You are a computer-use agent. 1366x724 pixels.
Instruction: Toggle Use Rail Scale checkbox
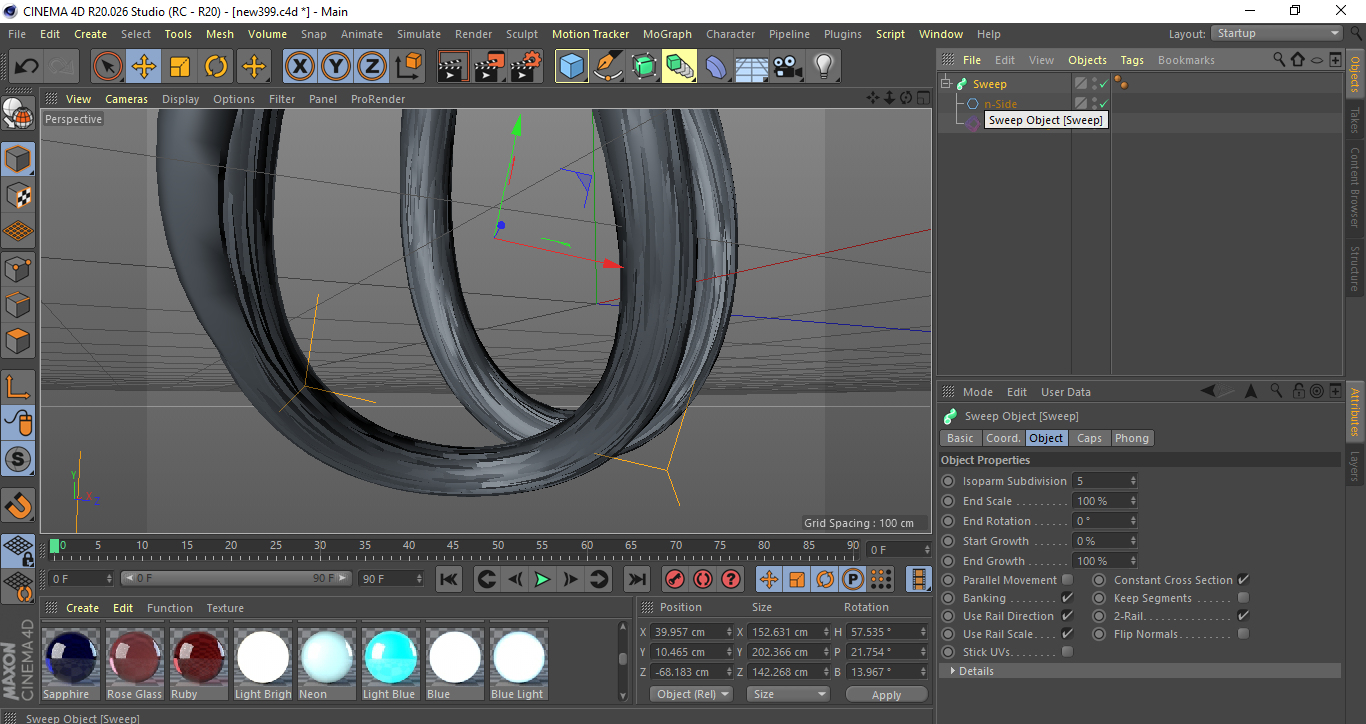[1067, 634]
